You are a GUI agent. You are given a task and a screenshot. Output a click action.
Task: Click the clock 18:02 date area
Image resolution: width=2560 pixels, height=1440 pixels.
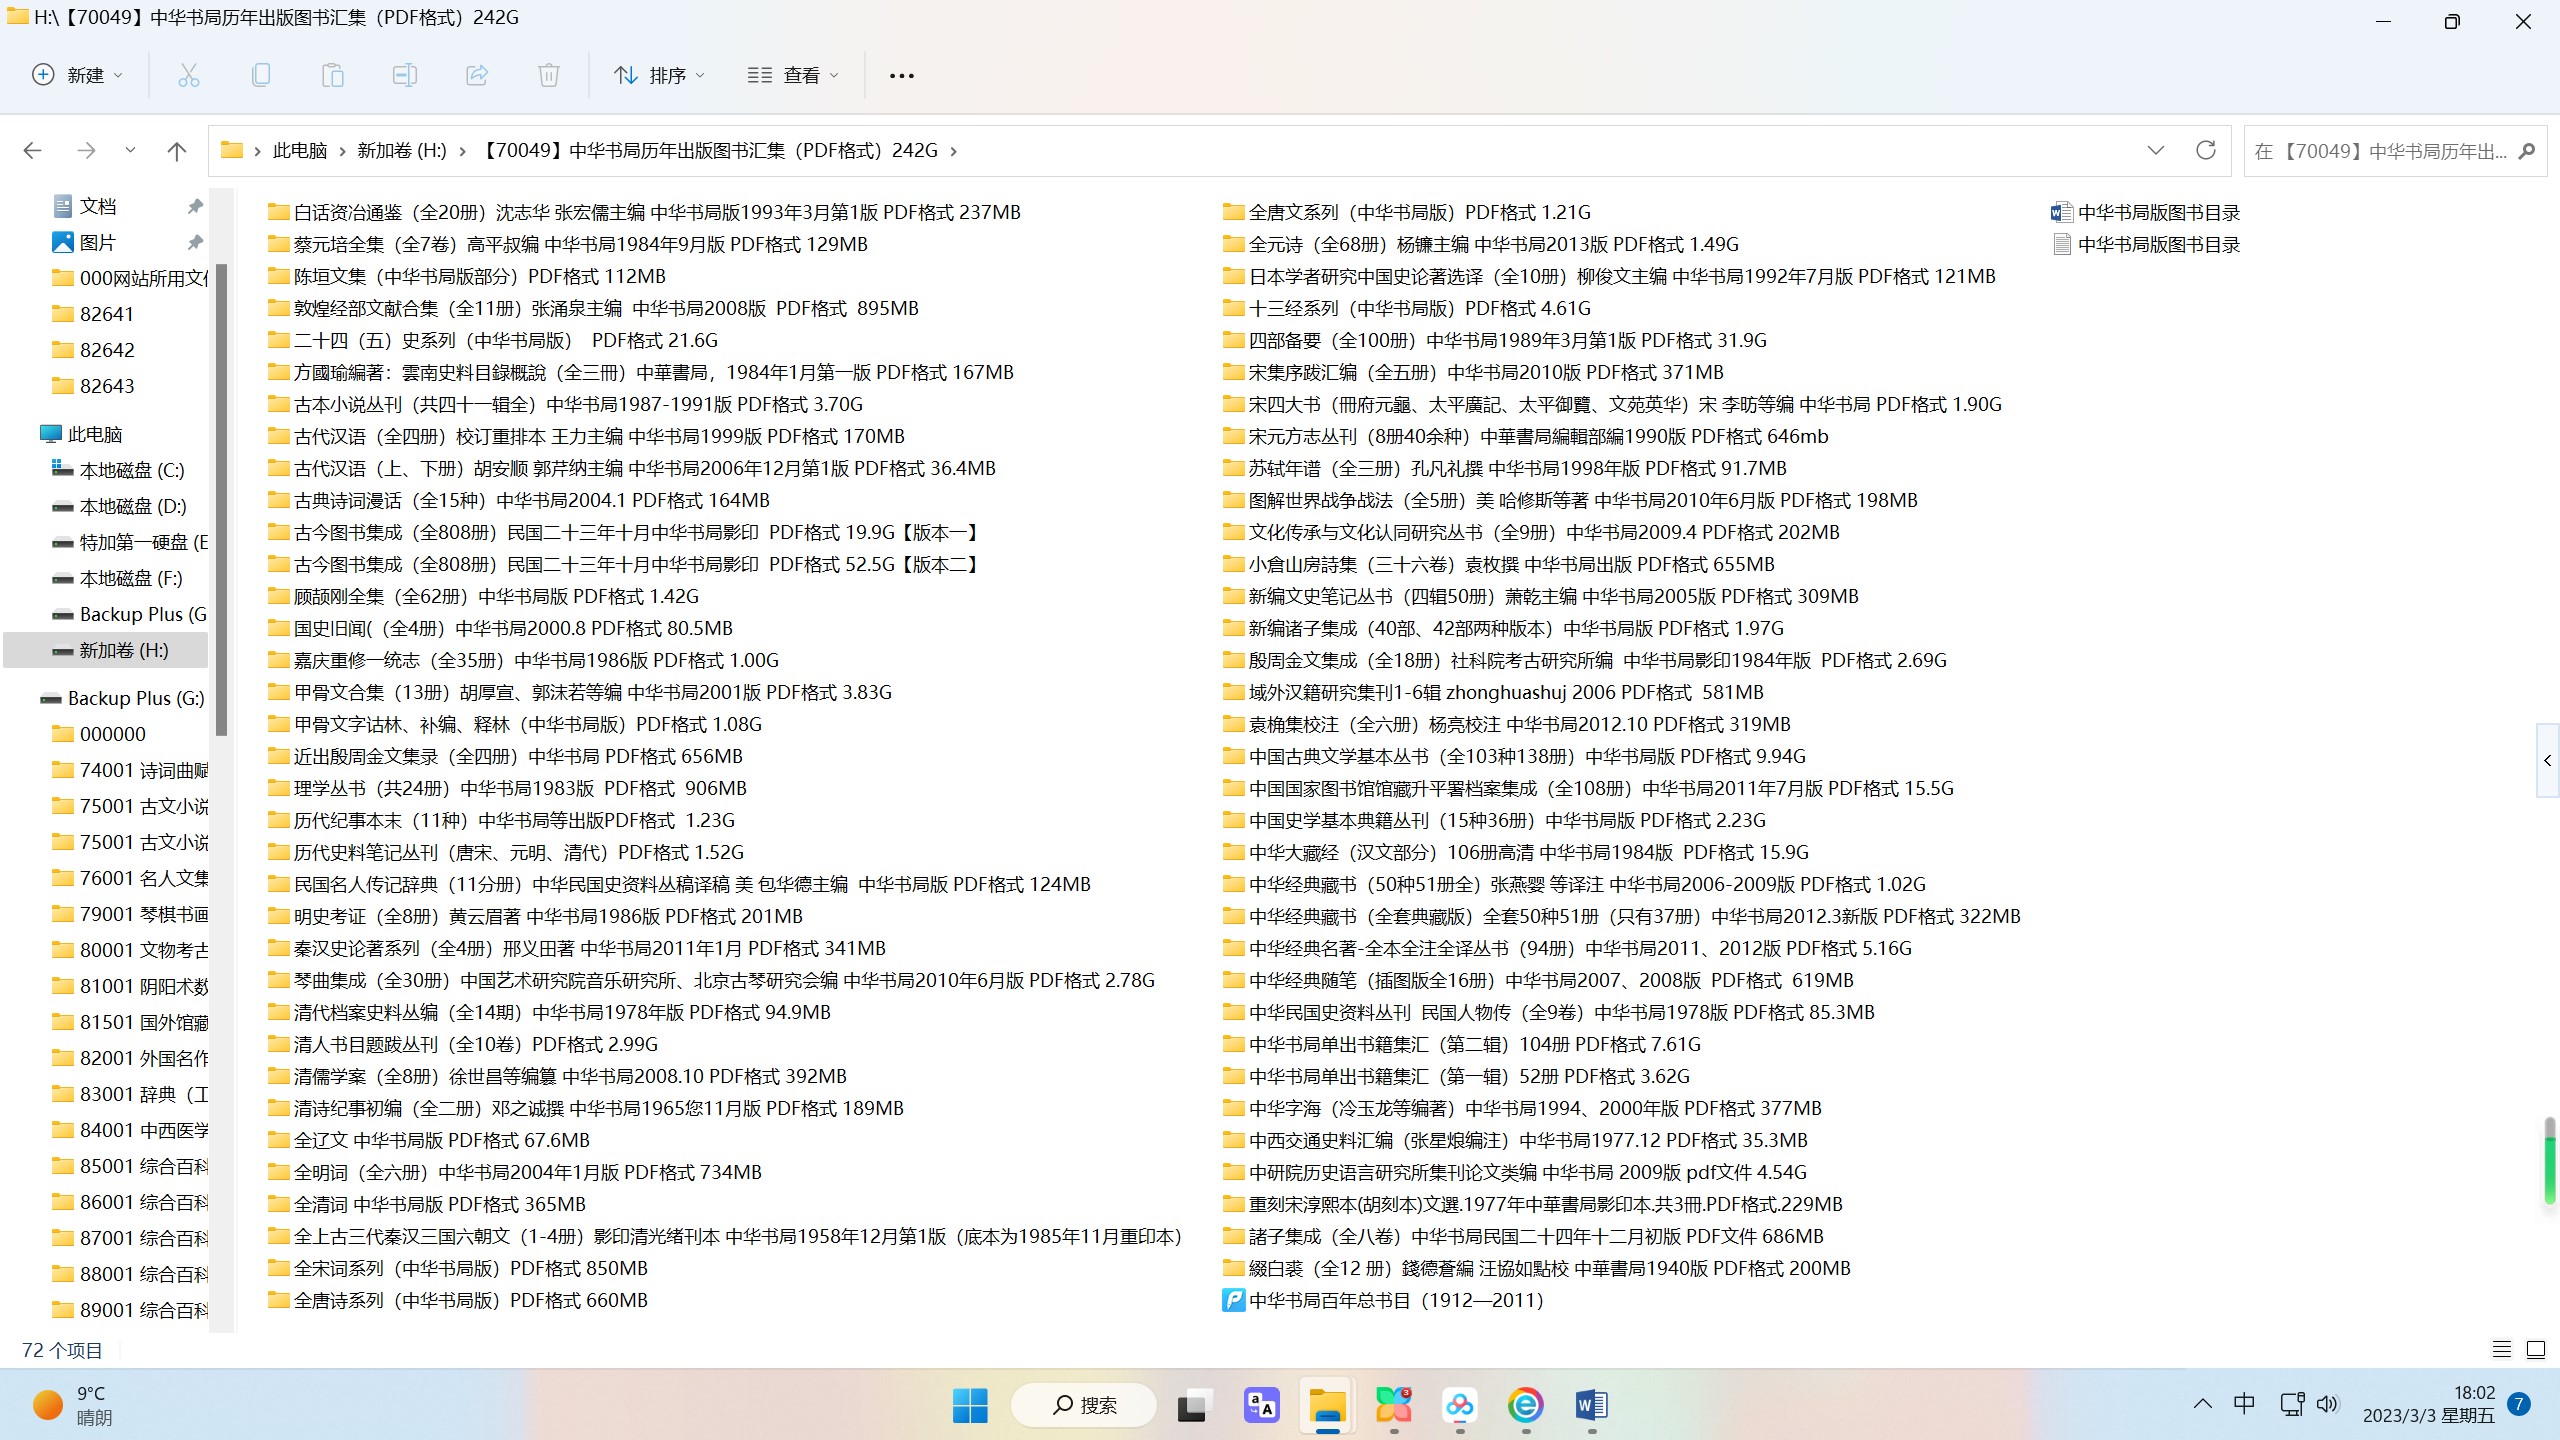click(x=2428, y=1404)
